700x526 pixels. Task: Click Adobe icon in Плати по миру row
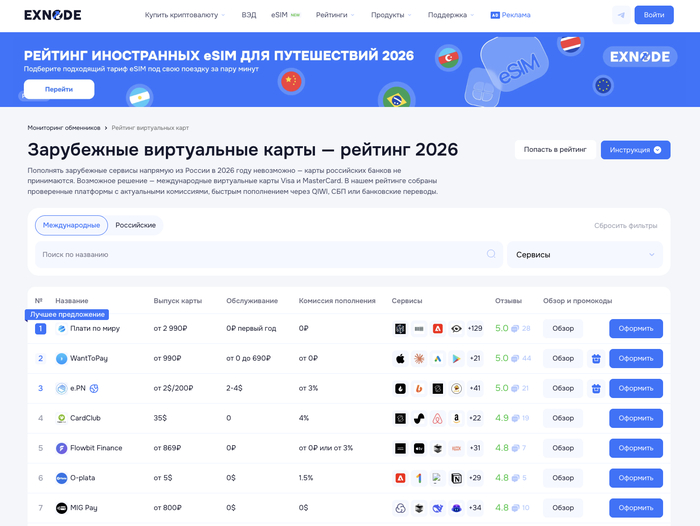438,329
